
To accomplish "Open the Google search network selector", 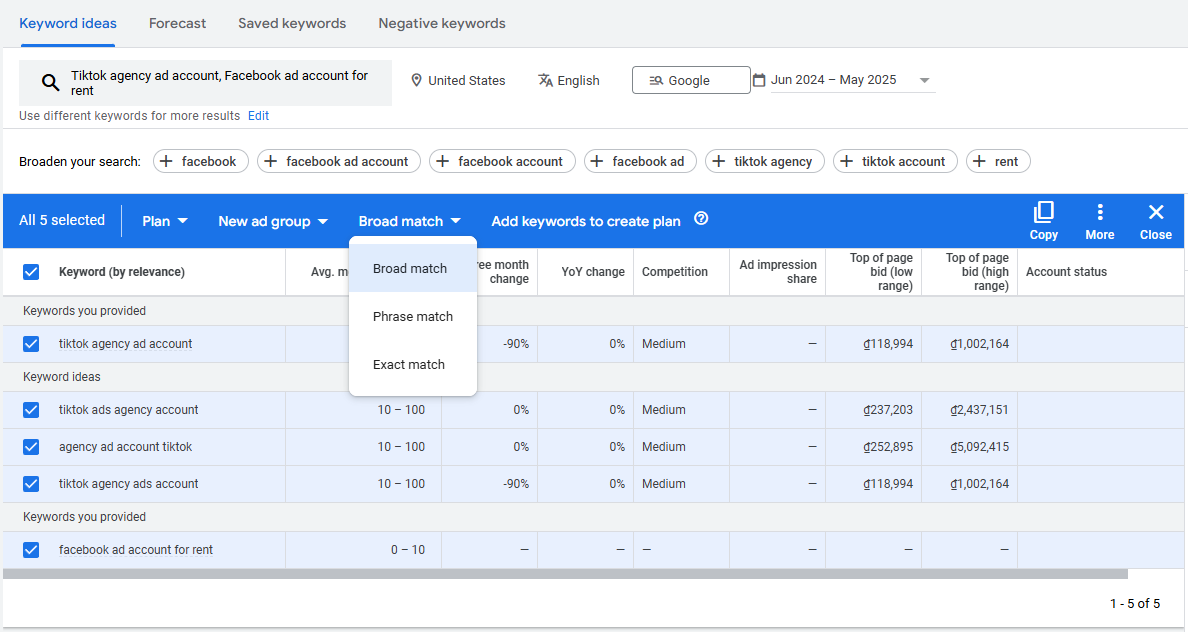I will tap(691, 80).
